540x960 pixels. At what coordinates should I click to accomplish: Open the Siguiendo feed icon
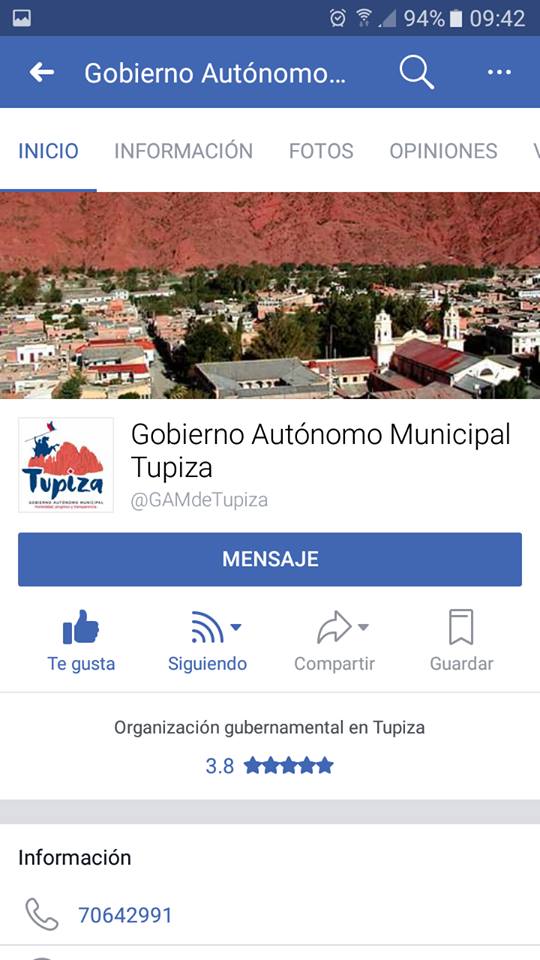207,627
